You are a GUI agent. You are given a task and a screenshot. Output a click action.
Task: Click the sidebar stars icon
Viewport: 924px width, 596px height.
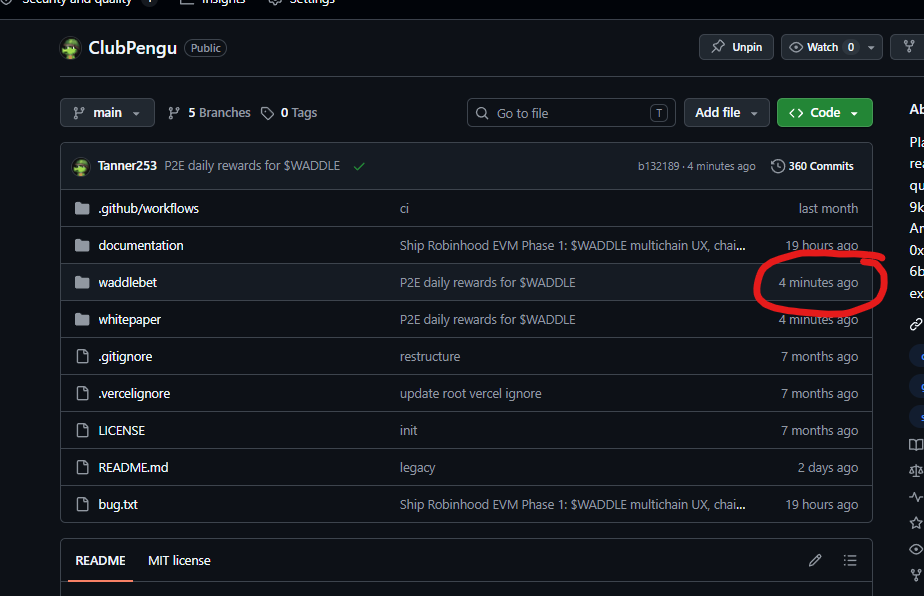tap(916, 523)
